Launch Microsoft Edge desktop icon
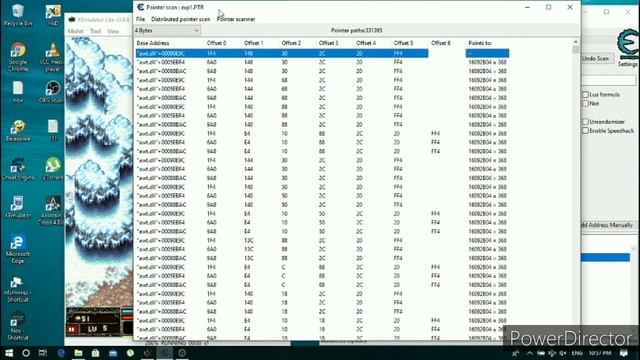Viewport: 640px width, 360px height. pyautogui.click(x=18, y=249)
